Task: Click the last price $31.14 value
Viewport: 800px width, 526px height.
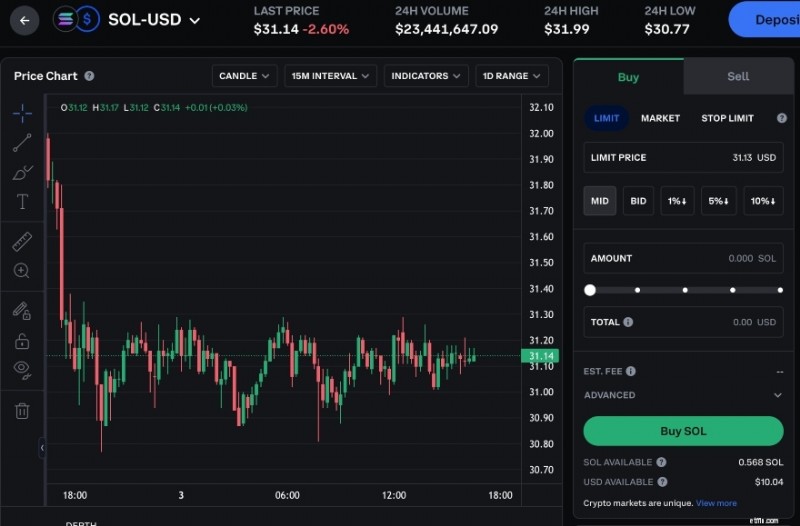Action: tap(276, 29)
